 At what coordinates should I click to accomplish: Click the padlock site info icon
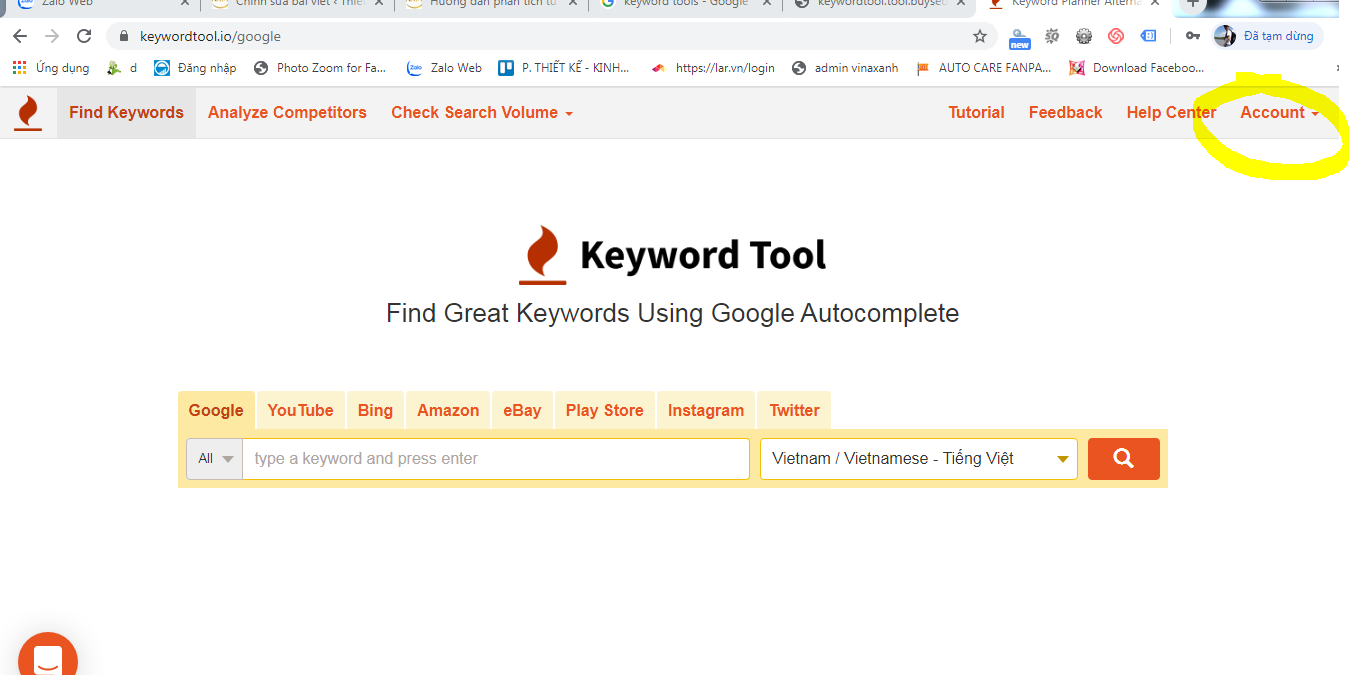click(124, 36)
